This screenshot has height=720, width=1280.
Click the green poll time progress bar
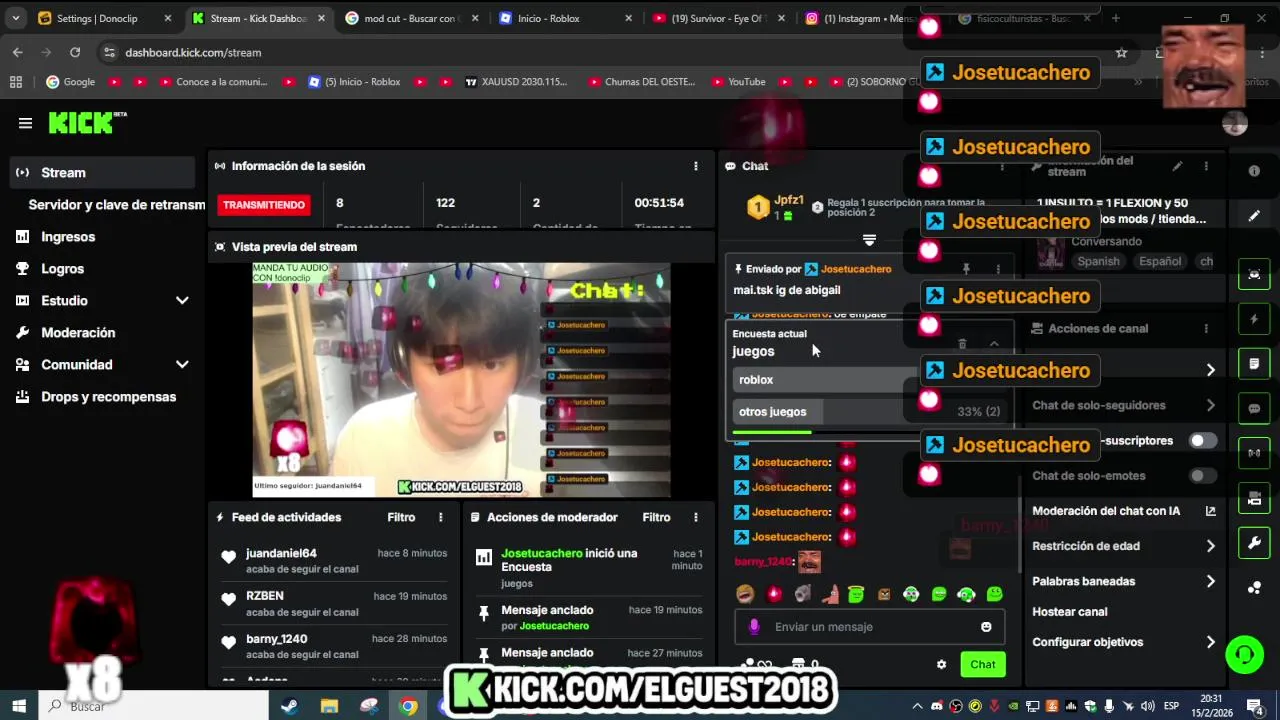tap(772, 432)
